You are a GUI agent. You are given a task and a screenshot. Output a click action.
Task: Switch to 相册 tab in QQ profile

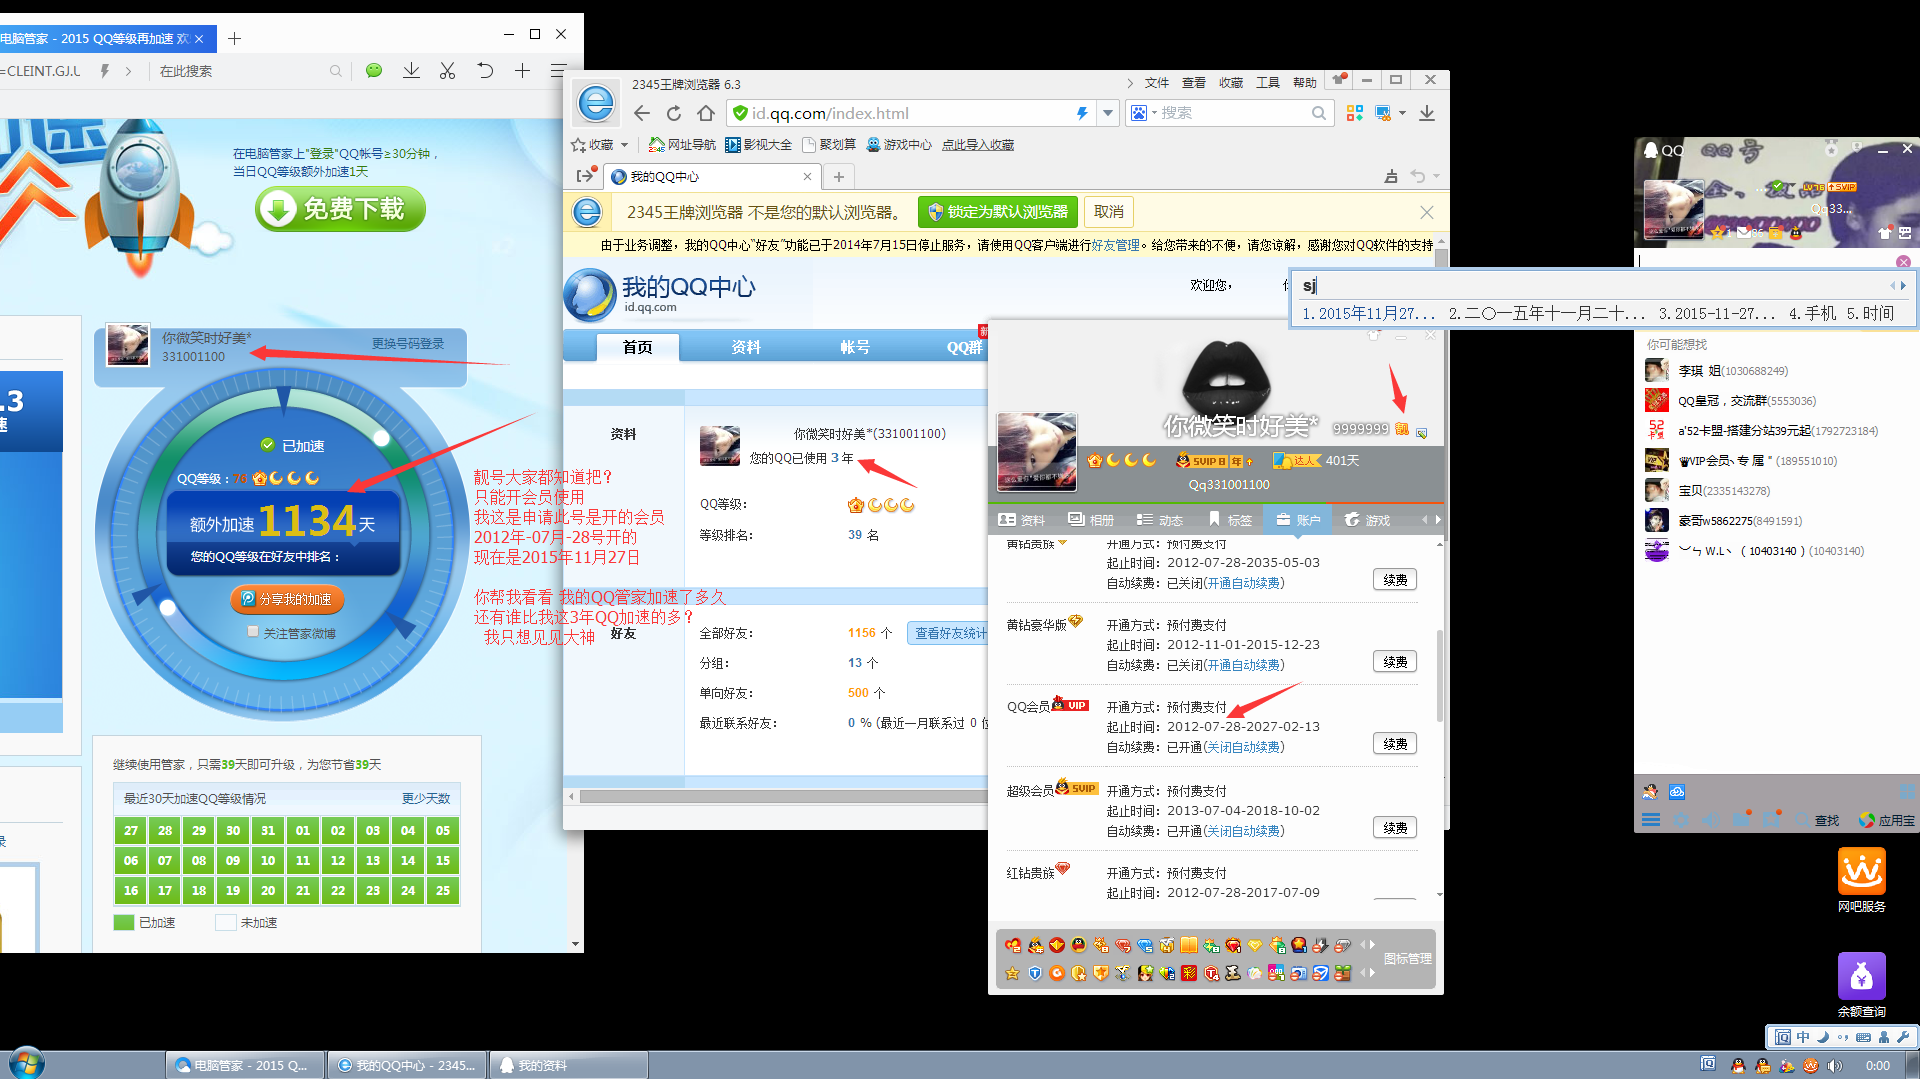pos(1091,520)
